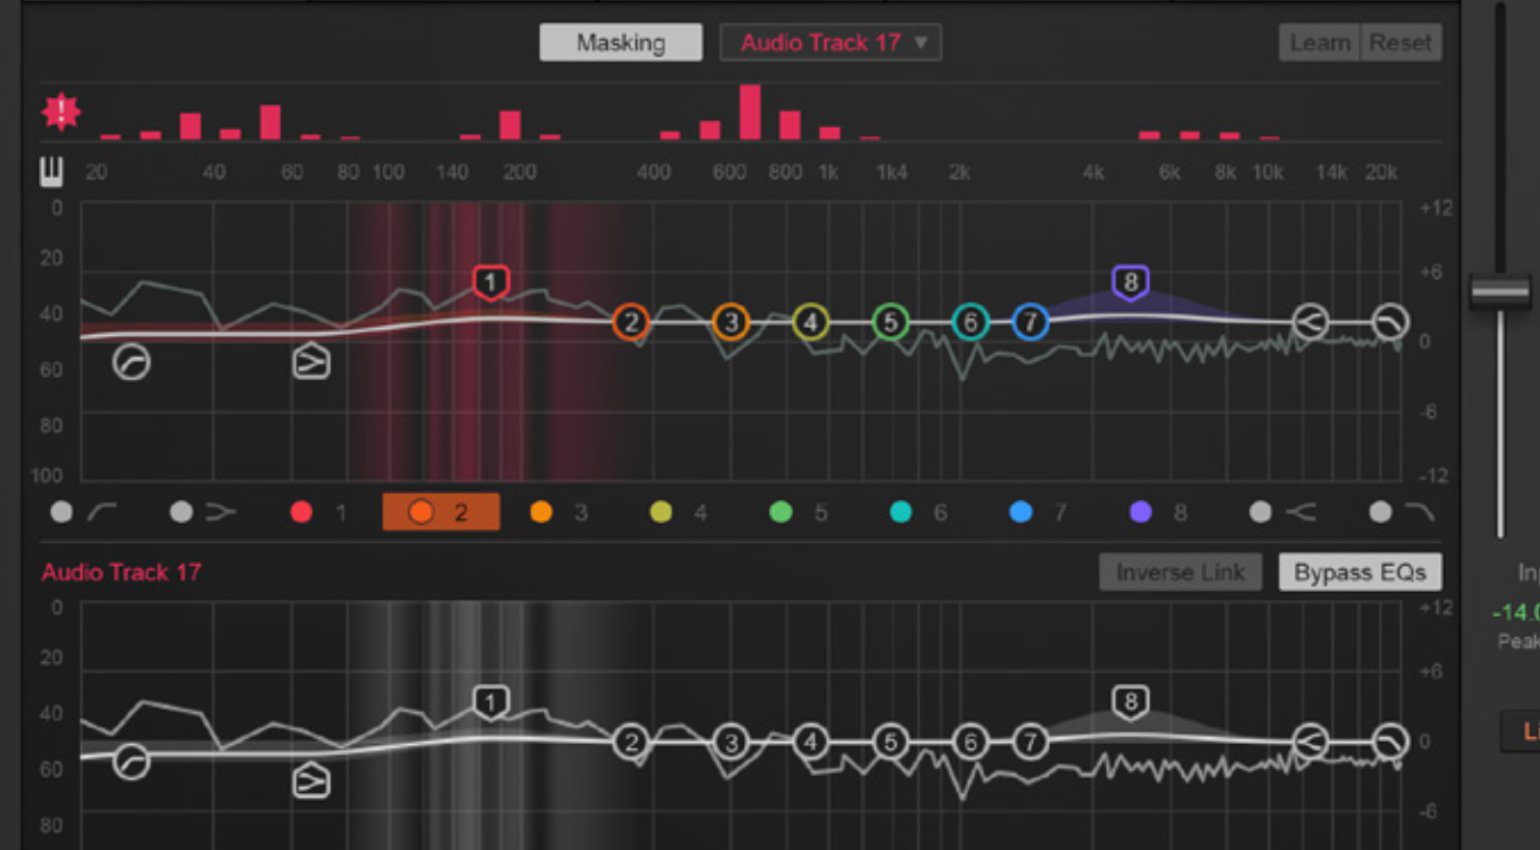Toggle red band 1 in band selector row
The height and width of the screenshot is (850, 1540).
coord(319,512)
